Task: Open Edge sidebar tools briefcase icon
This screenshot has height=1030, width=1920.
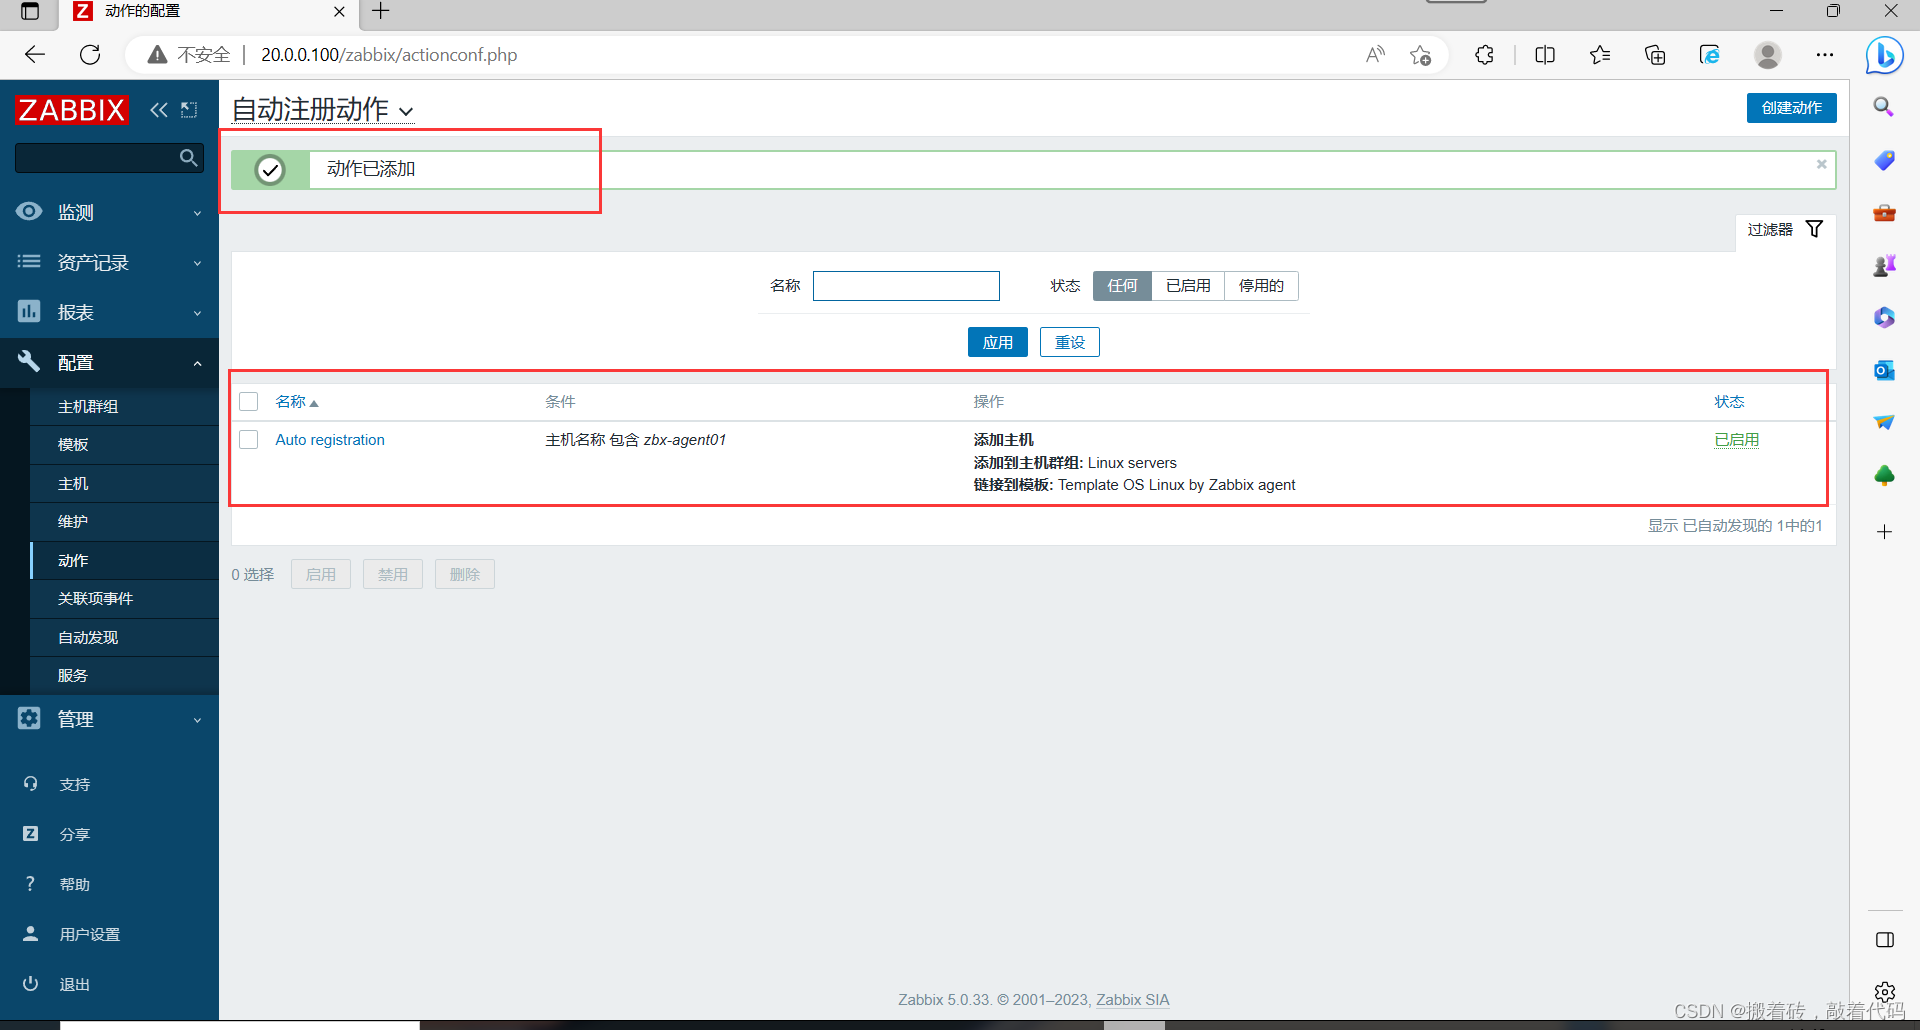Action: pos(1884,213)
